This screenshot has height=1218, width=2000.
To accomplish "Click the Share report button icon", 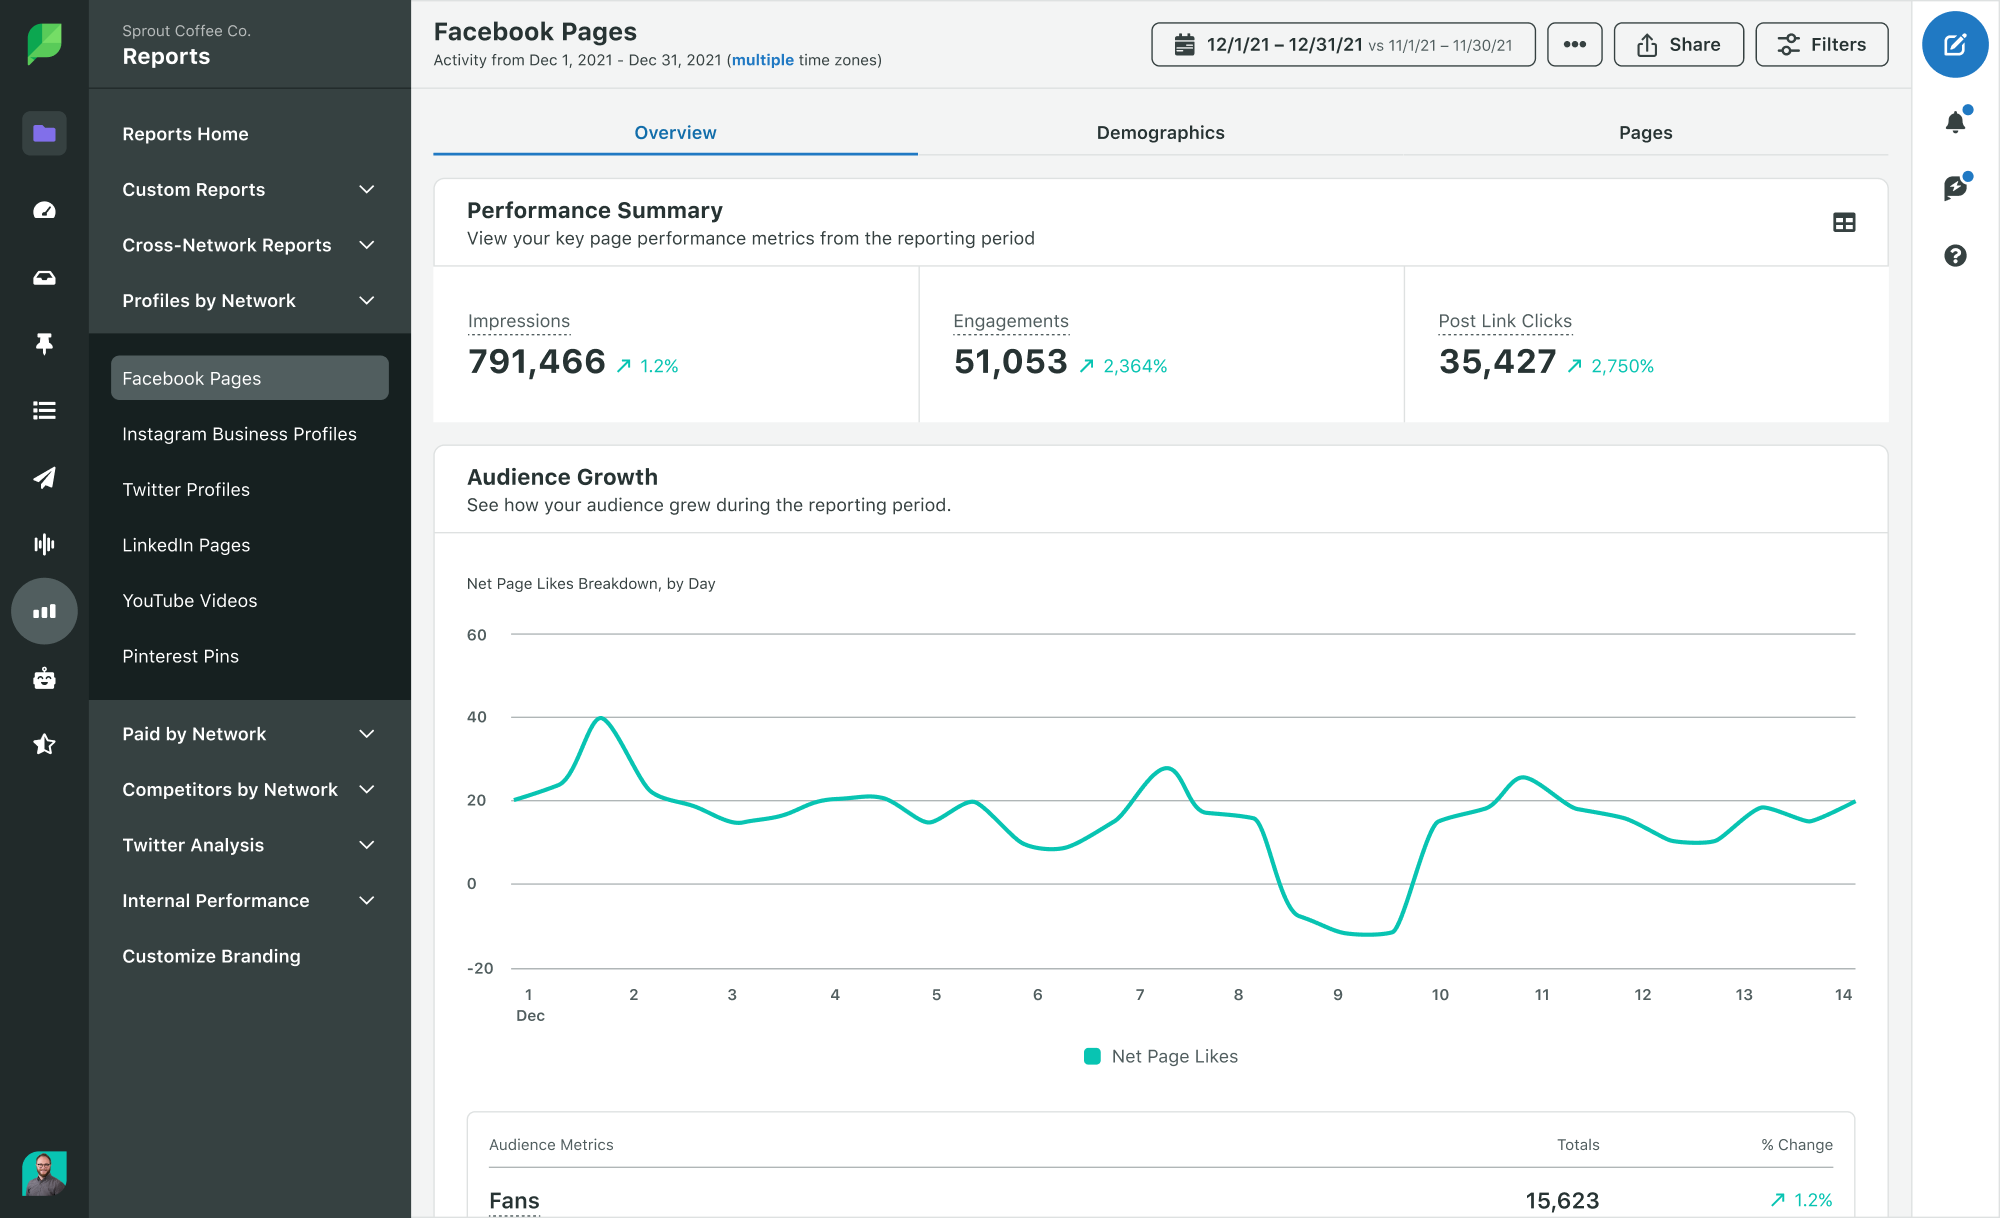I will 1646,43.
